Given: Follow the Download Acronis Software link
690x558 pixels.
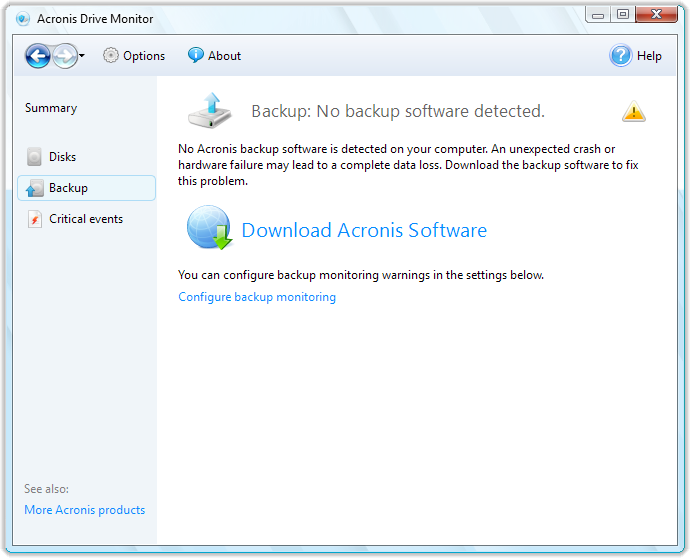Looking at the screenshot, I should [364, 230].
